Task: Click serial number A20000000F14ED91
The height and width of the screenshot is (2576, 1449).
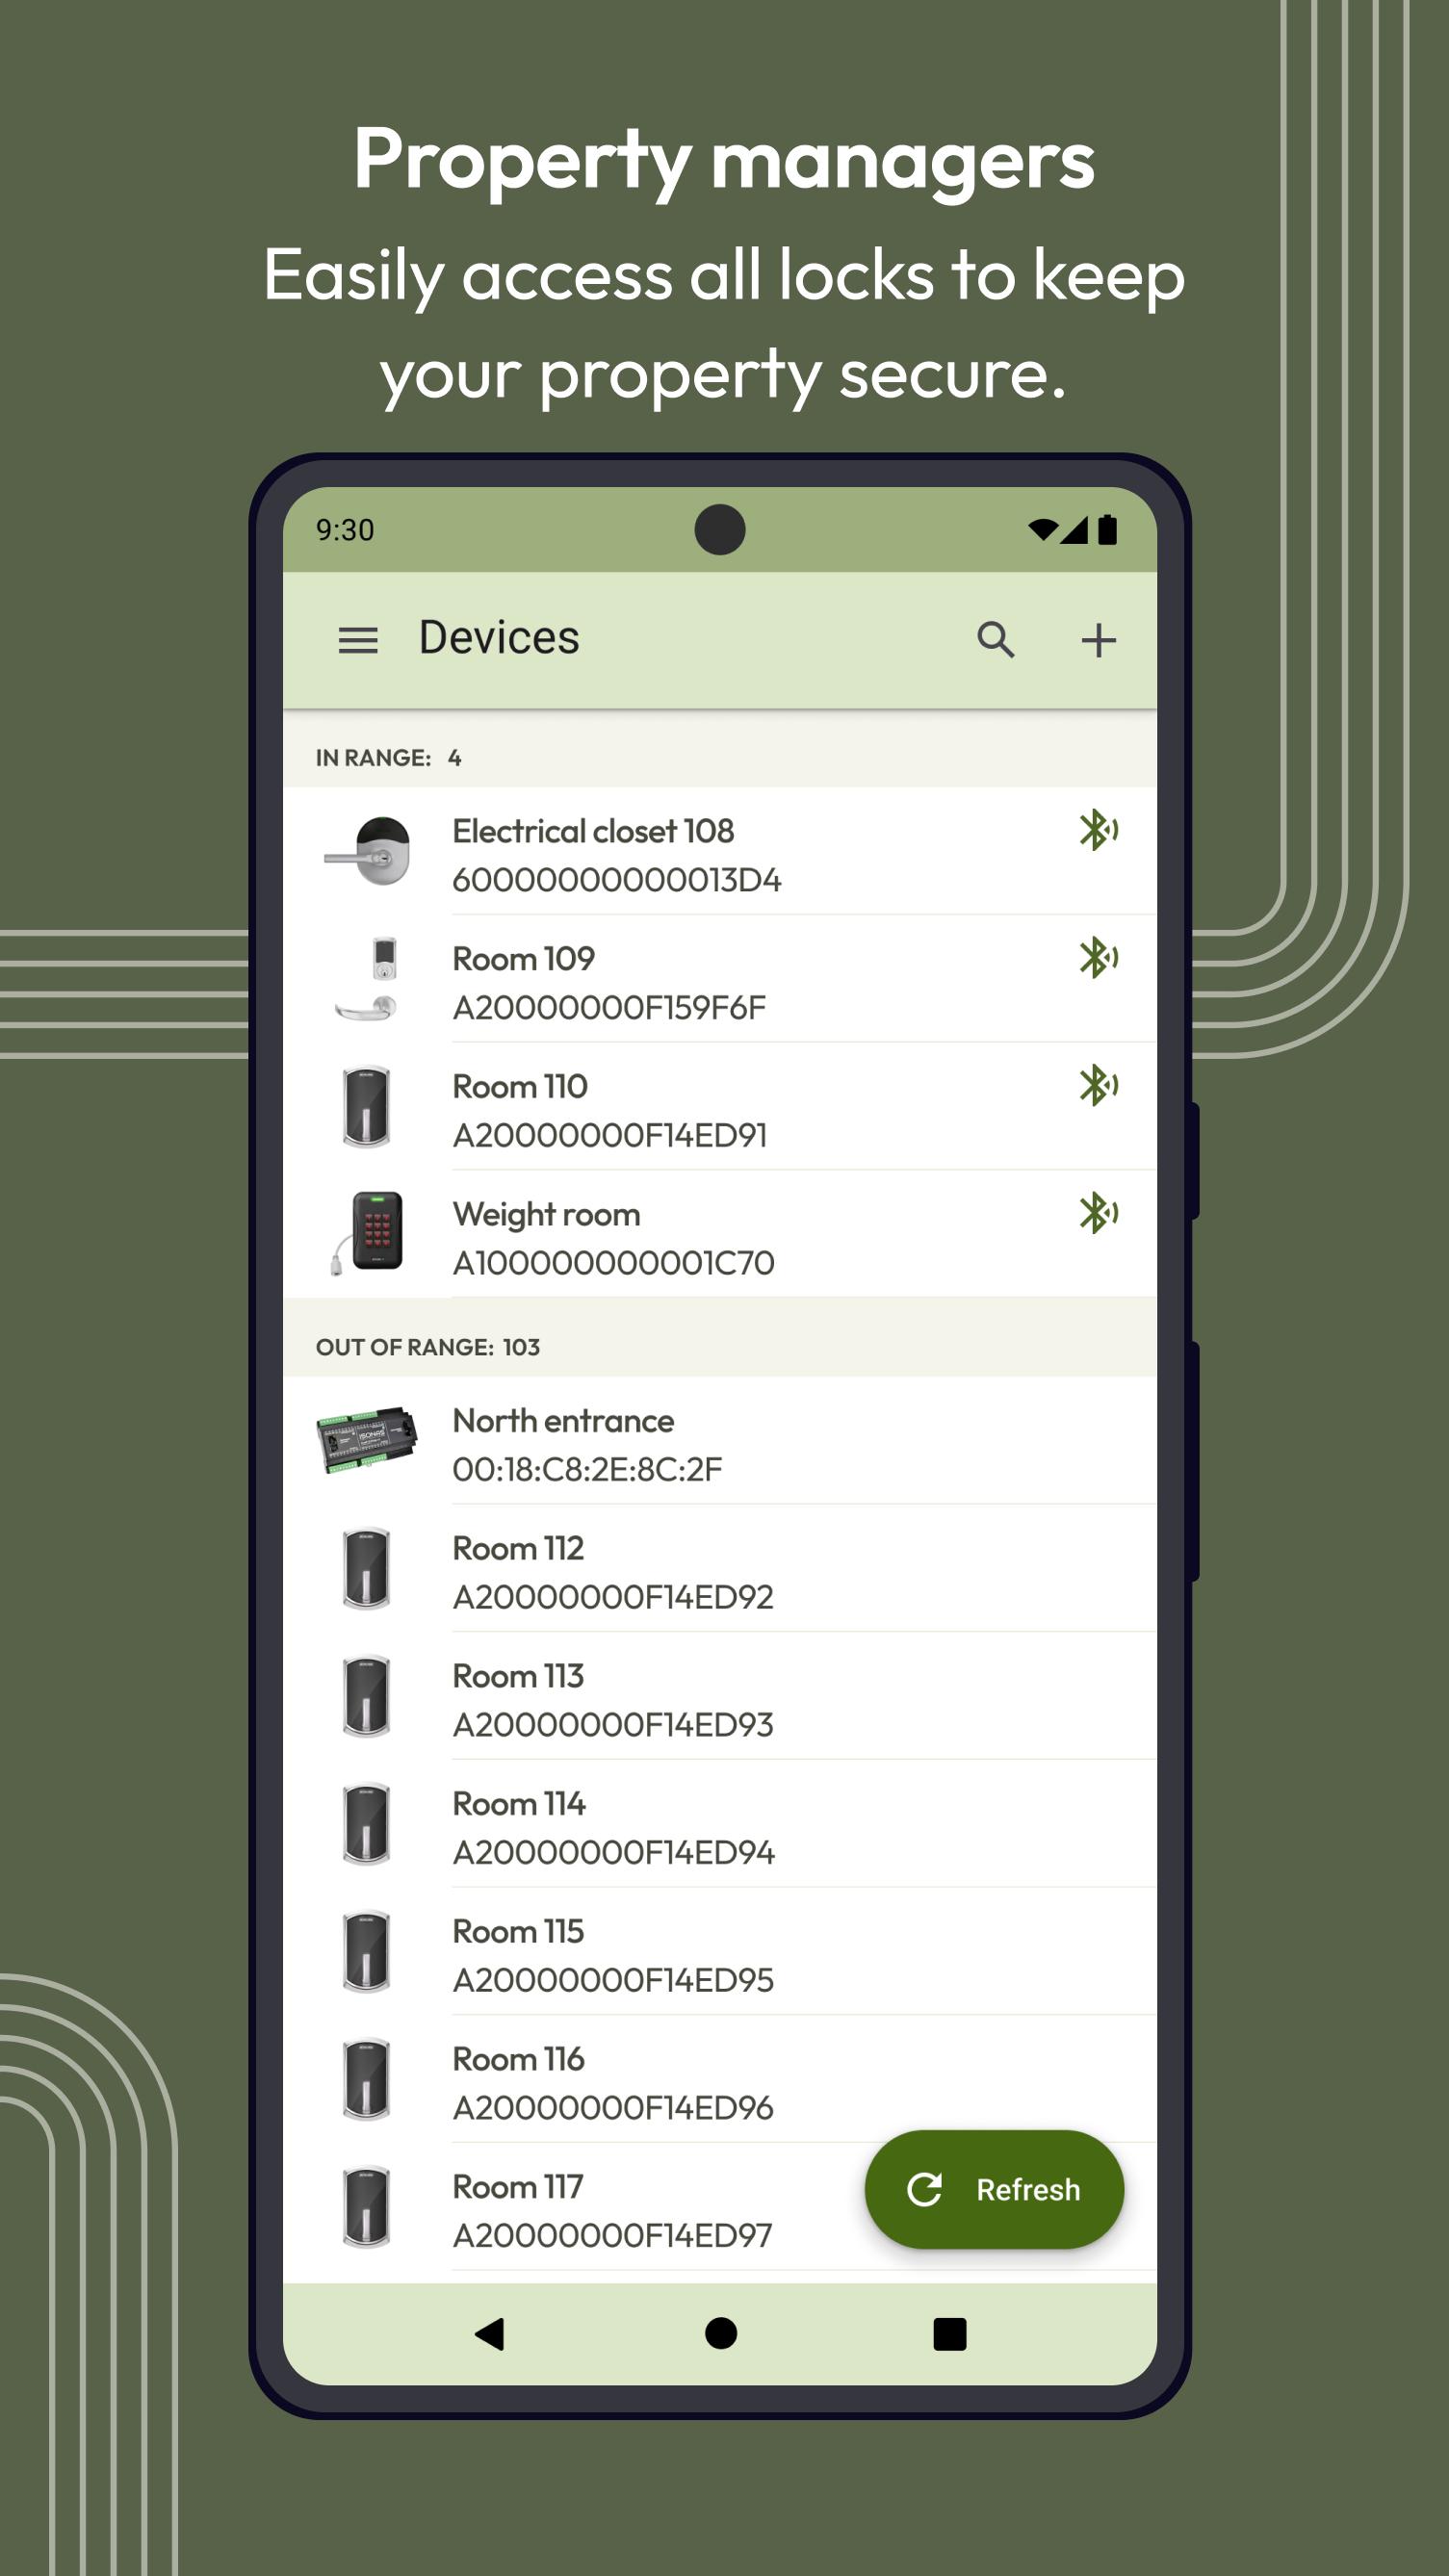Action: tap(610, 1136)
